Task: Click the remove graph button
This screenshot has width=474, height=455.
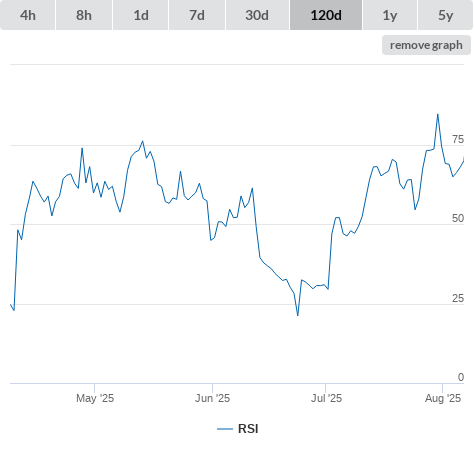Action: coord(426,45)
